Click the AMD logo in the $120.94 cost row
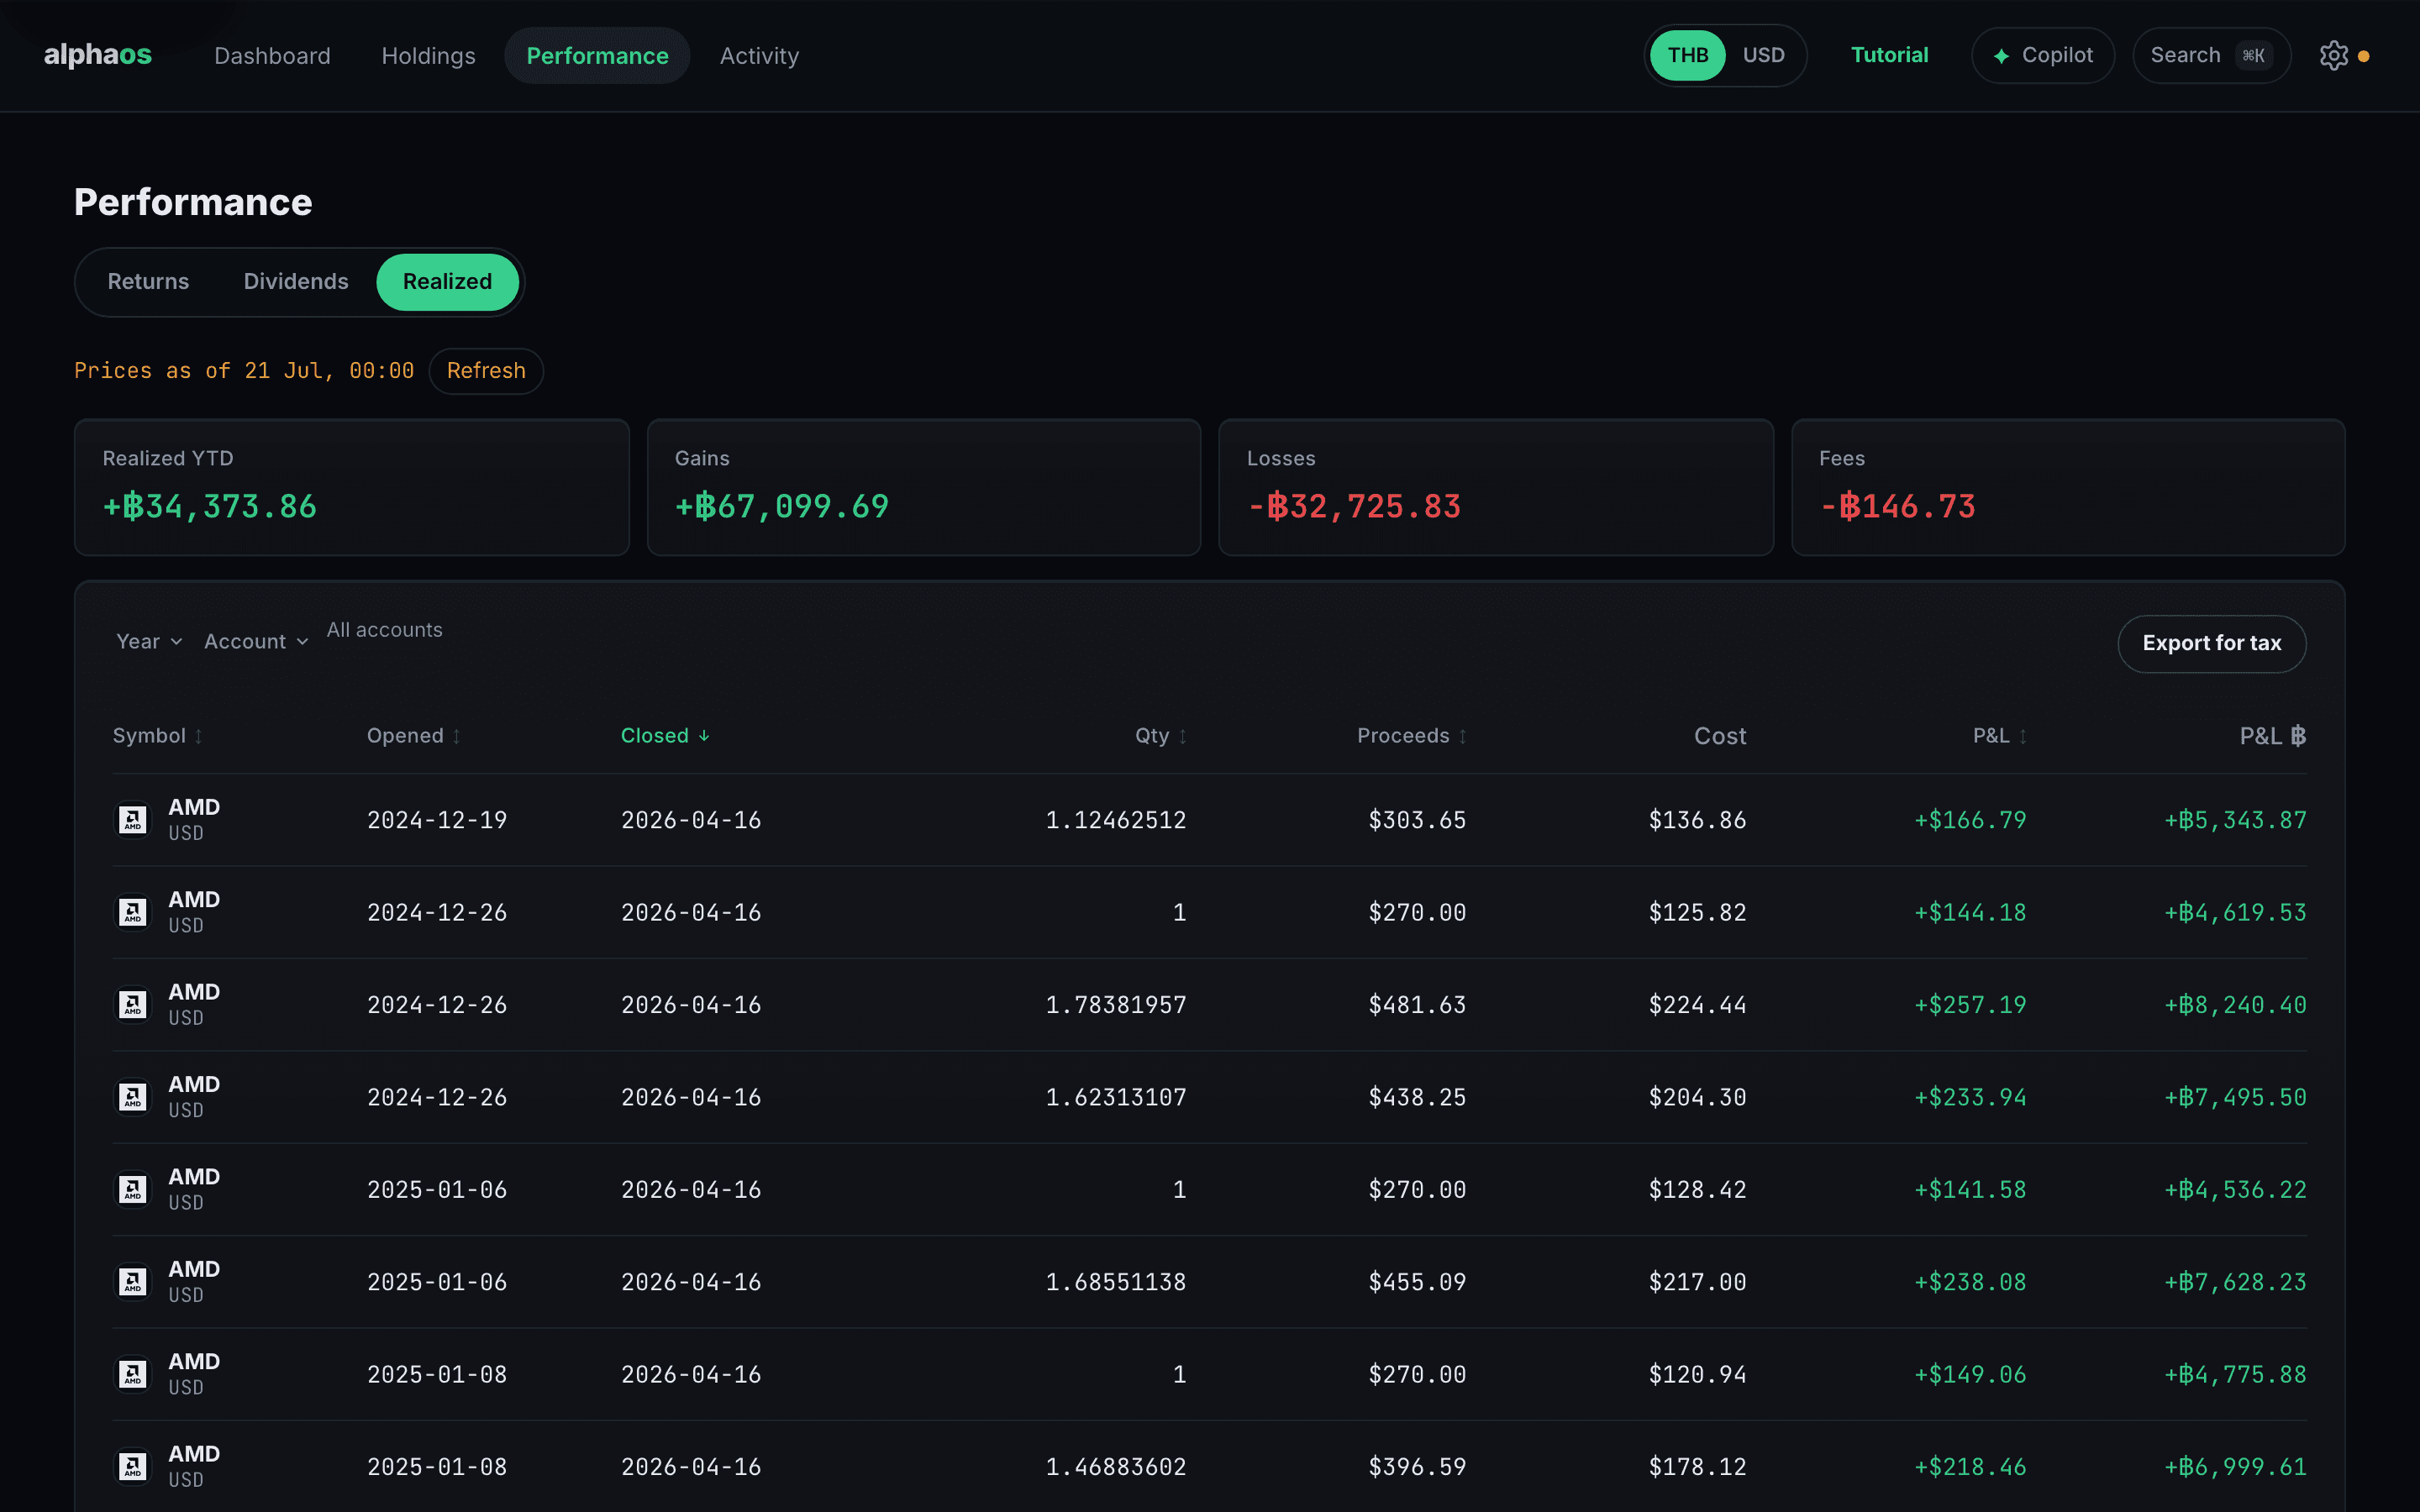The width and height of the screenshot is (2420, 1512). (x=133, y=1374)
